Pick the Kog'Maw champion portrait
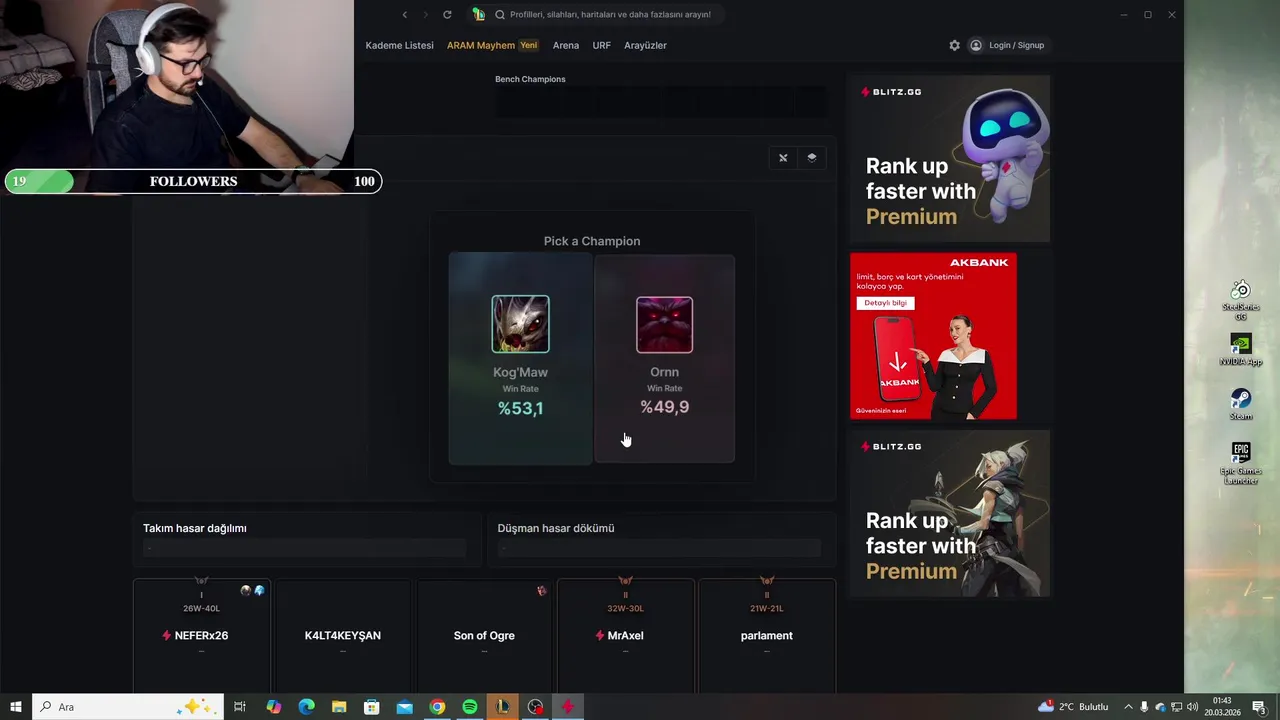Viewport: 1280px width, 720px height. pos(520,324)
